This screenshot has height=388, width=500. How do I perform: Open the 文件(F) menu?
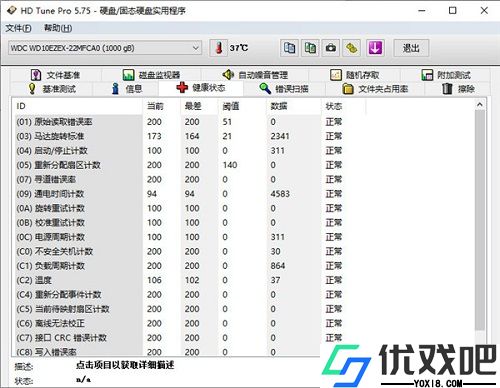tap(18, 28)
